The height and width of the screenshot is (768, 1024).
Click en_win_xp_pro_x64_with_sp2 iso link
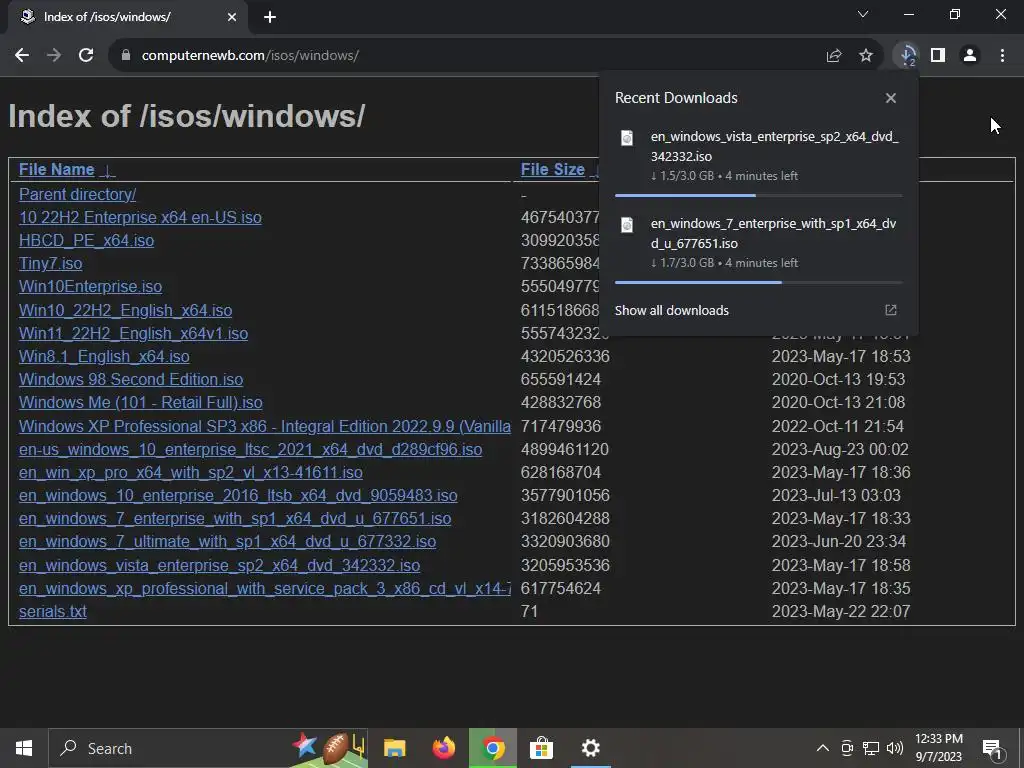coord(191,472)
